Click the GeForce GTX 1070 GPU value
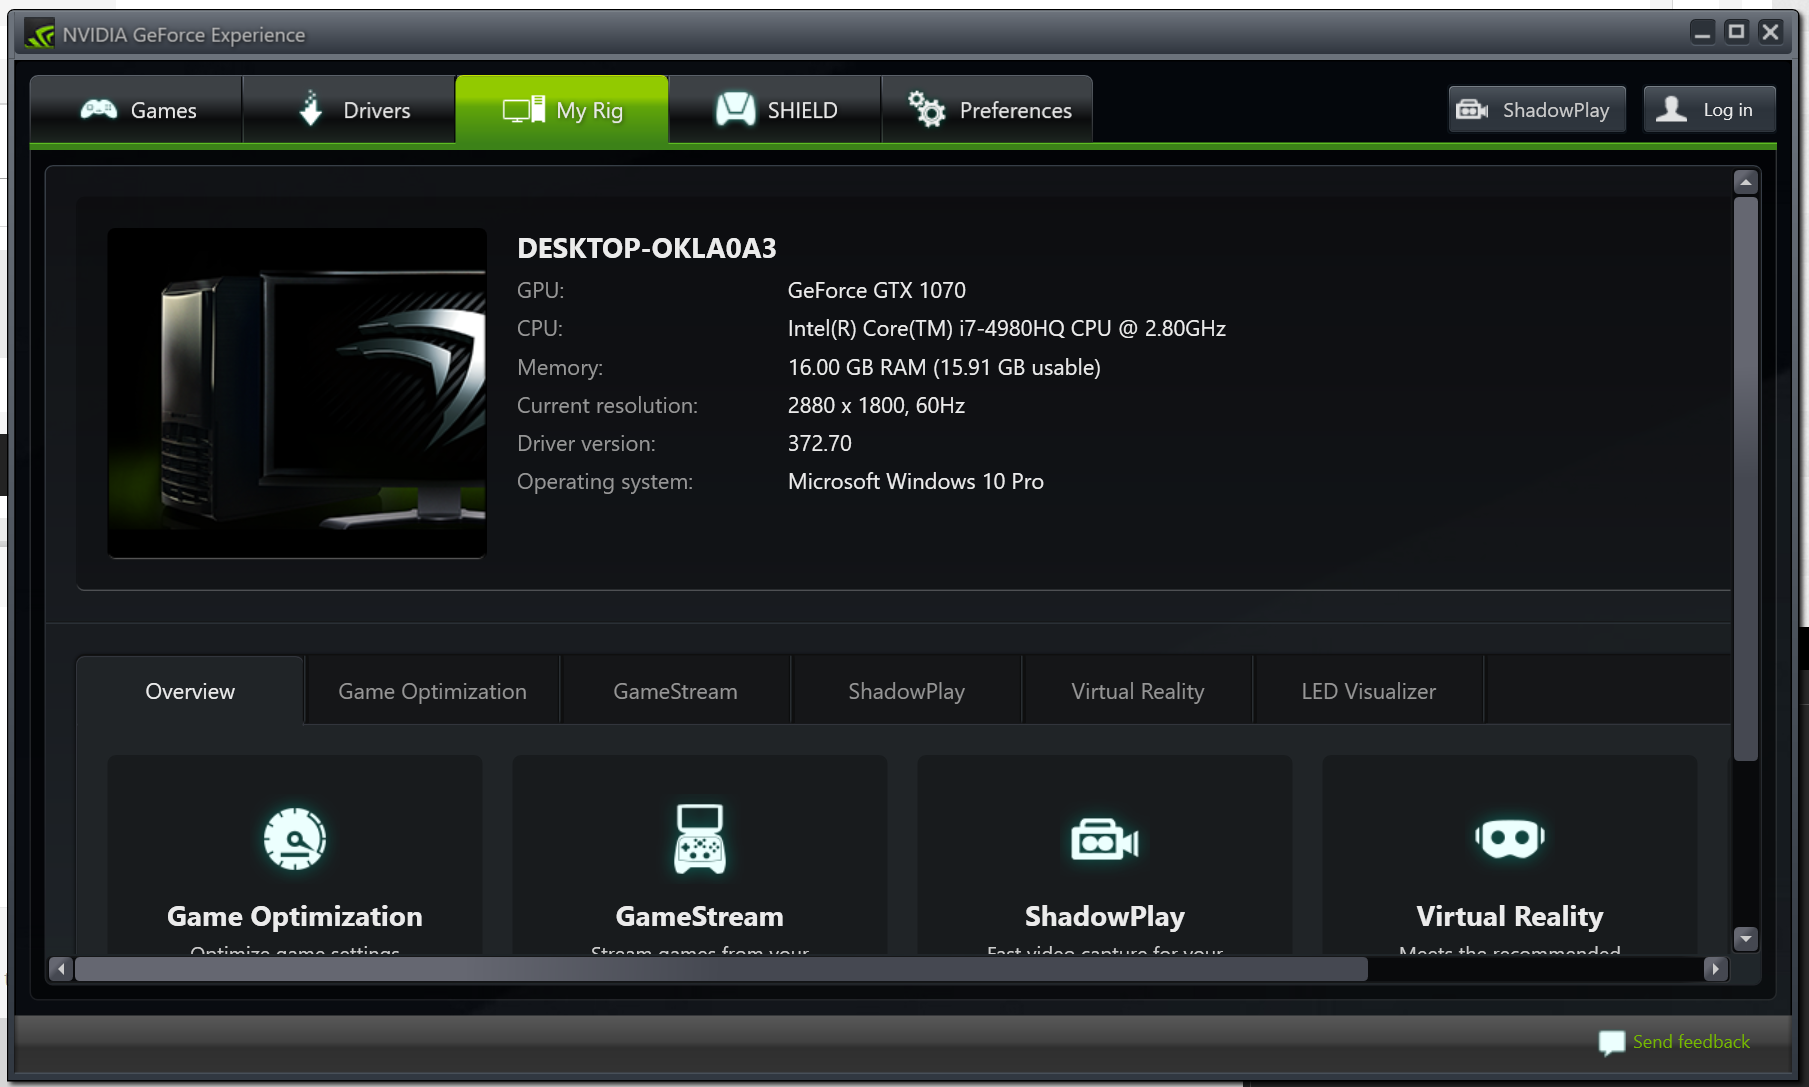 877,290
